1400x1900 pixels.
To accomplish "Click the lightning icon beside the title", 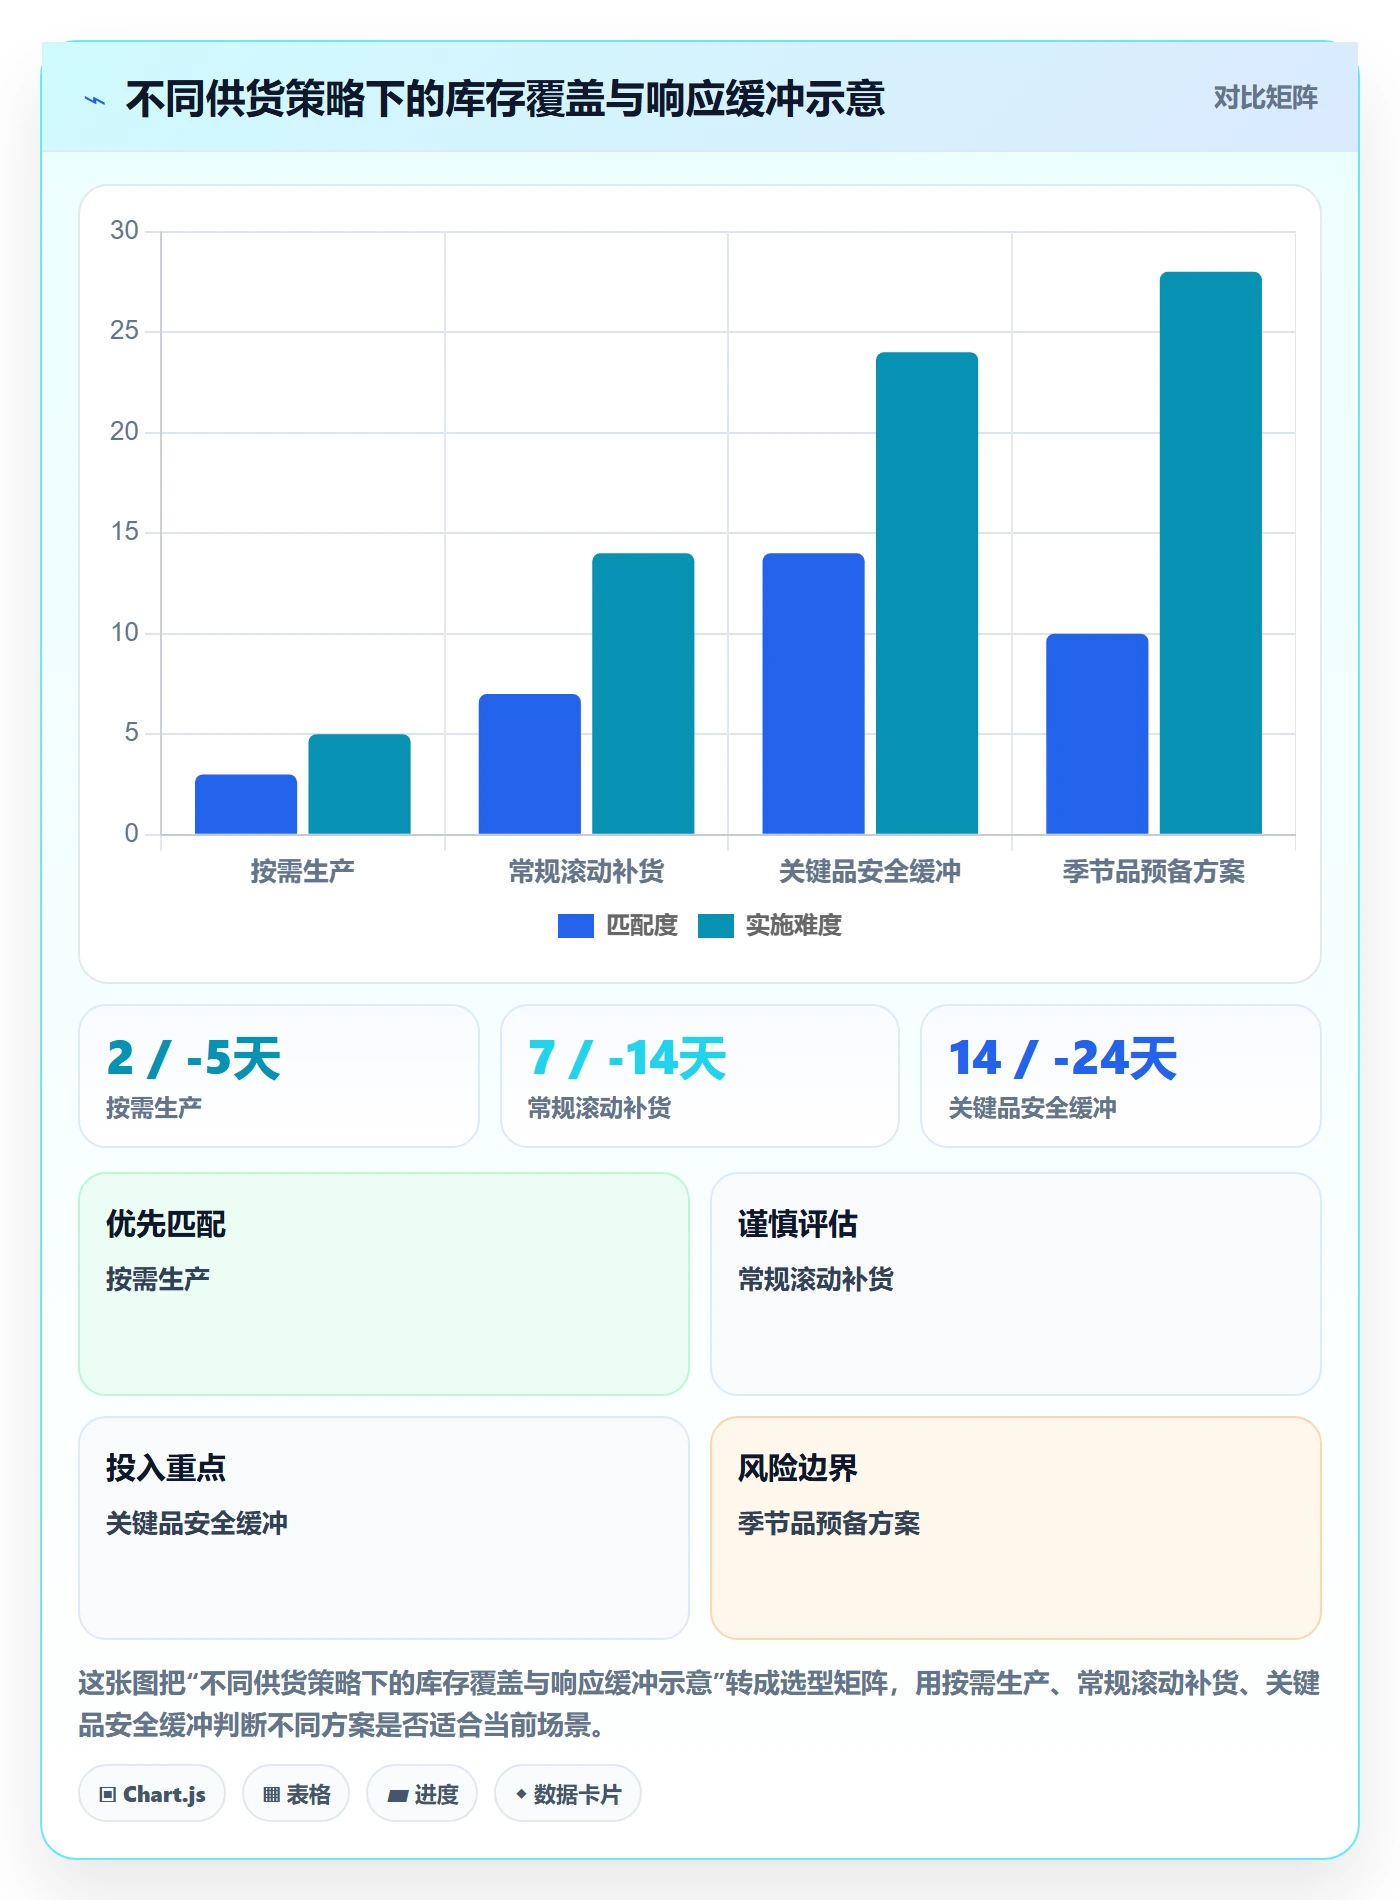I will pos(95,100).
